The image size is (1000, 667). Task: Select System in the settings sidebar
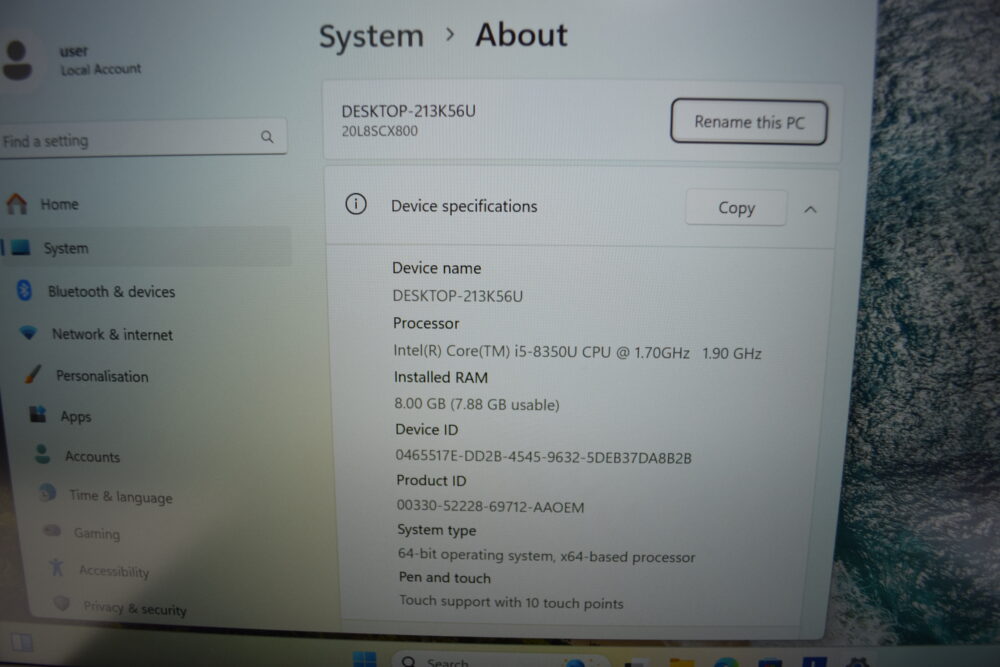coord(147,248)
